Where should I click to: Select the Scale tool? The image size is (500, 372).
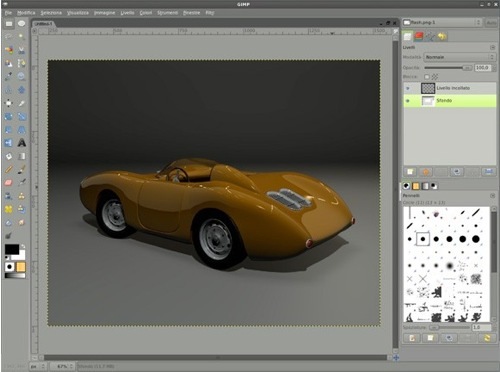(x=22, y=117)
